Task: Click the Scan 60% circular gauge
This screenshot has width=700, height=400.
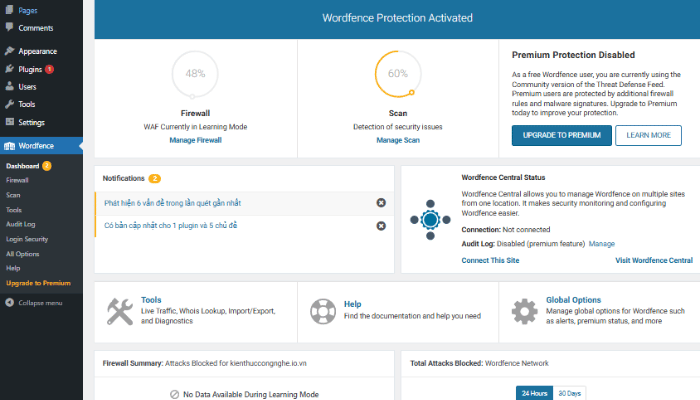Action: [398, 74]
